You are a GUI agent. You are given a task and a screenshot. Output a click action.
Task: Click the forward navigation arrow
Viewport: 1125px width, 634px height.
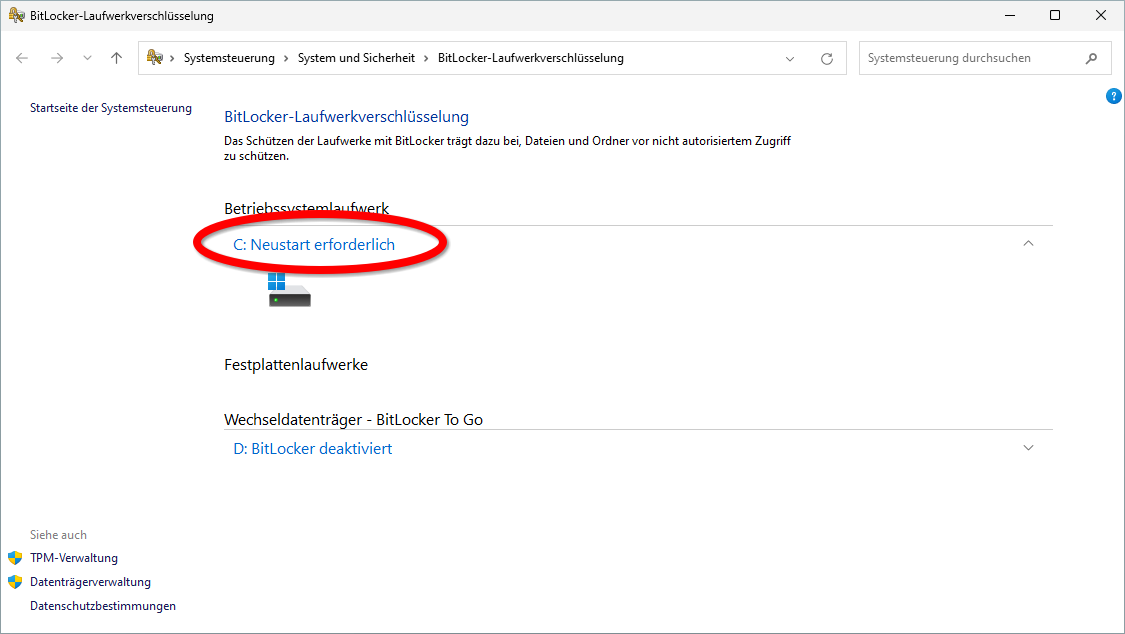pos(57,57)
